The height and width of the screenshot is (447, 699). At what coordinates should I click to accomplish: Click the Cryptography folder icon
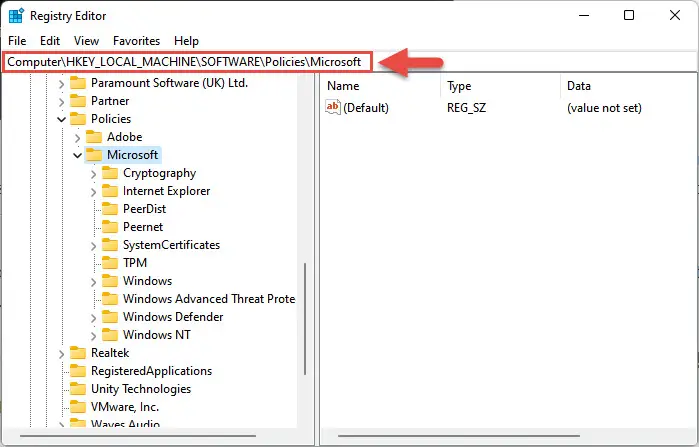click(x=110, y=172)
